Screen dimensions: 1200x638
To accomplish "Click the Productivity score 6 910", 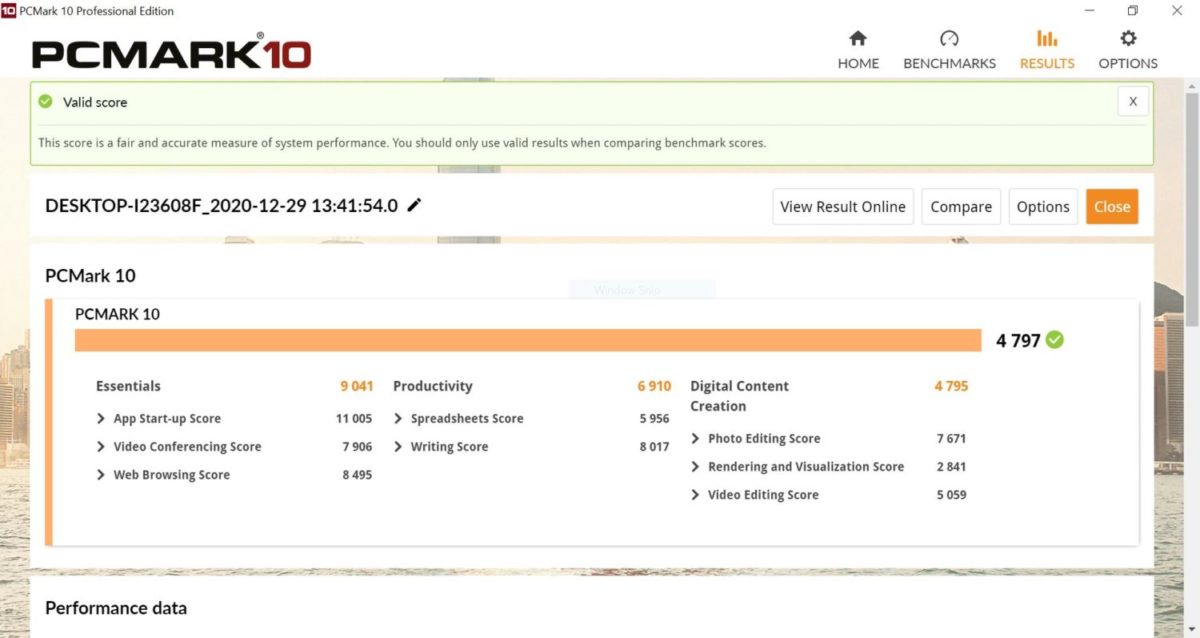I will [654, 386].
